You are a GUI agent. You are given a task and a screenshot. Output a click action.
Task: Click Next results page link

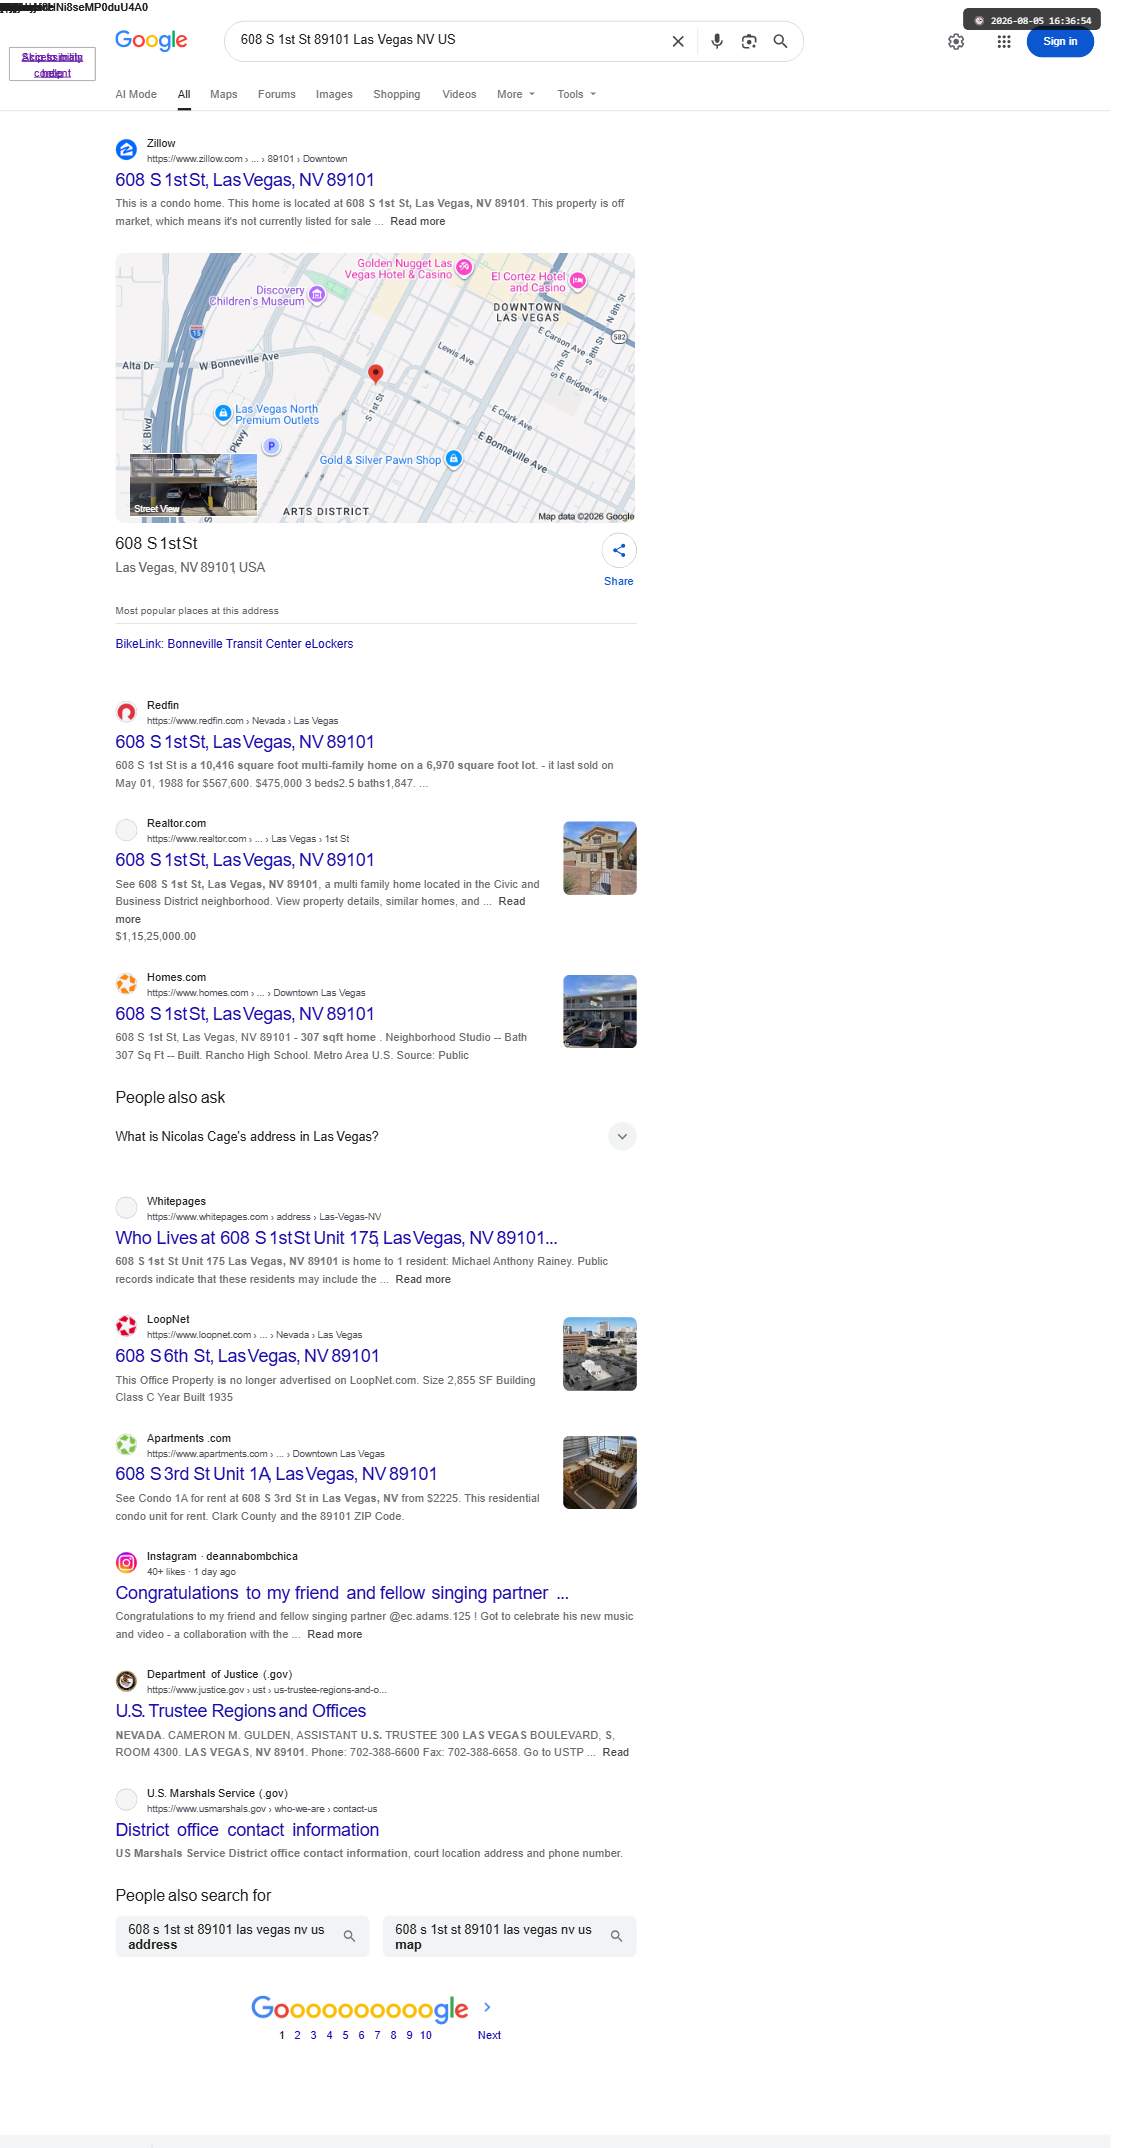pos(489,2035)
